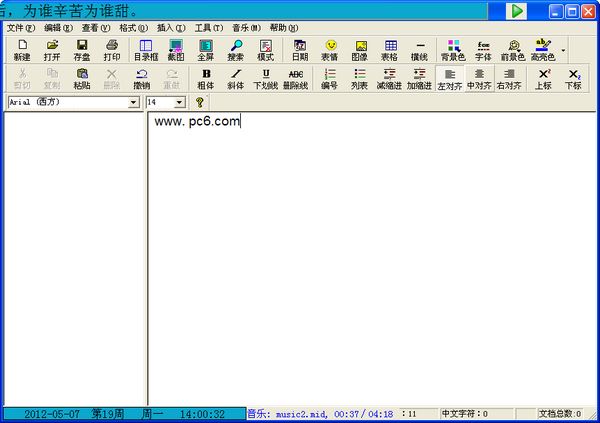
Task: Open a file with 打开 icon
Action: click(52, 50)
